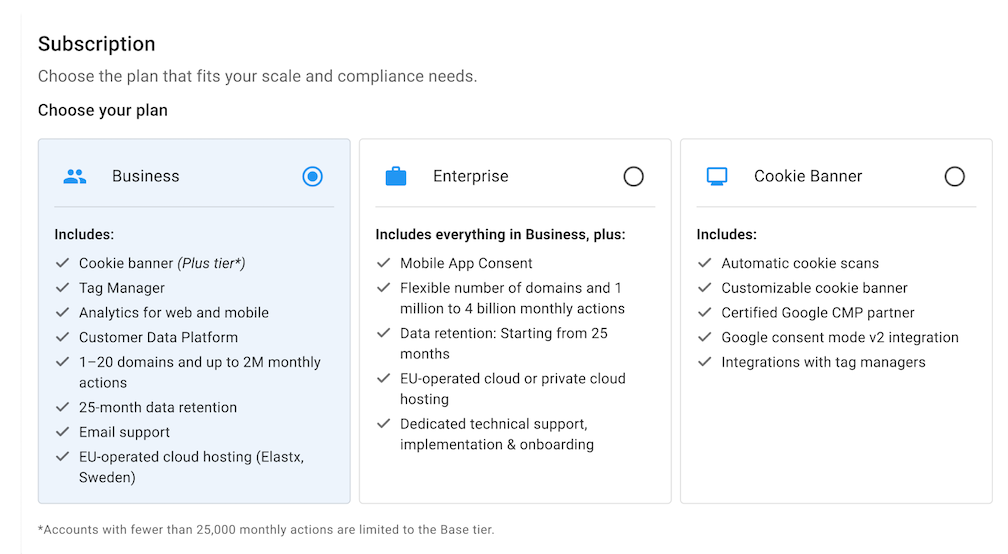Screen dimensions: 1008x554
Task: Click the Enterprise plan title
Action: [x=471, y=176]
